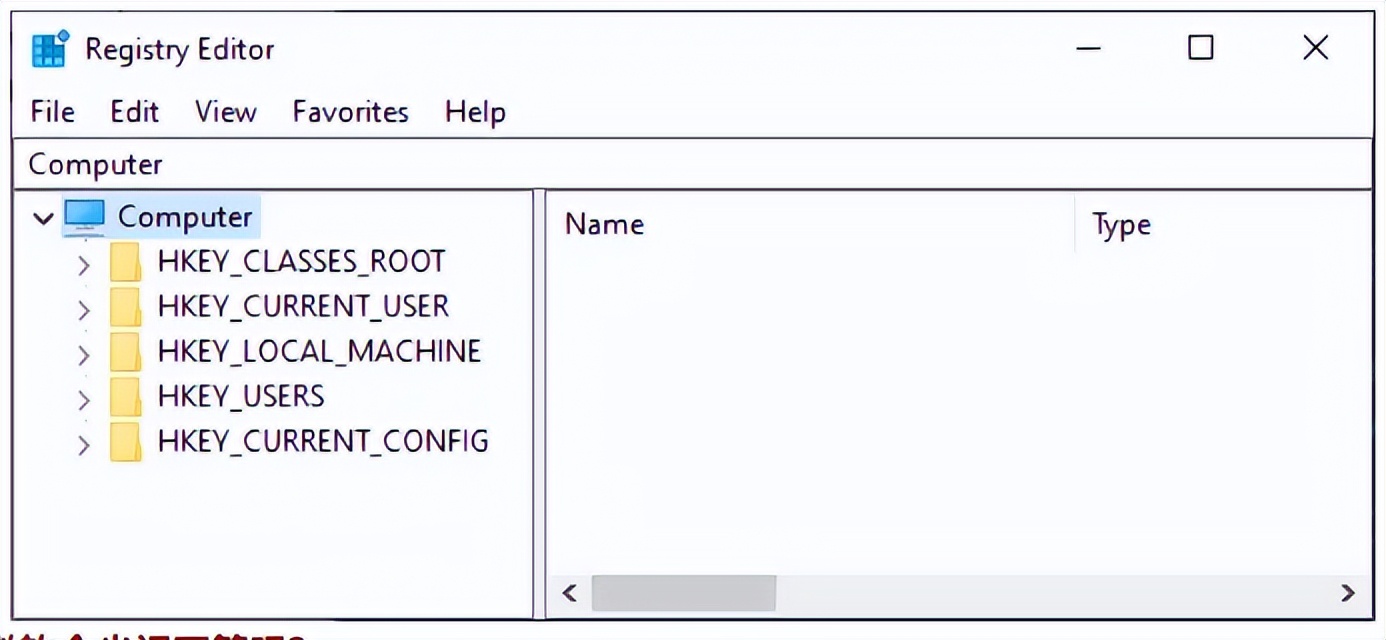Click the HKEY_CLASSES_ROOT folder icon
Viewport: 1386px width, 640px height.
125,262
